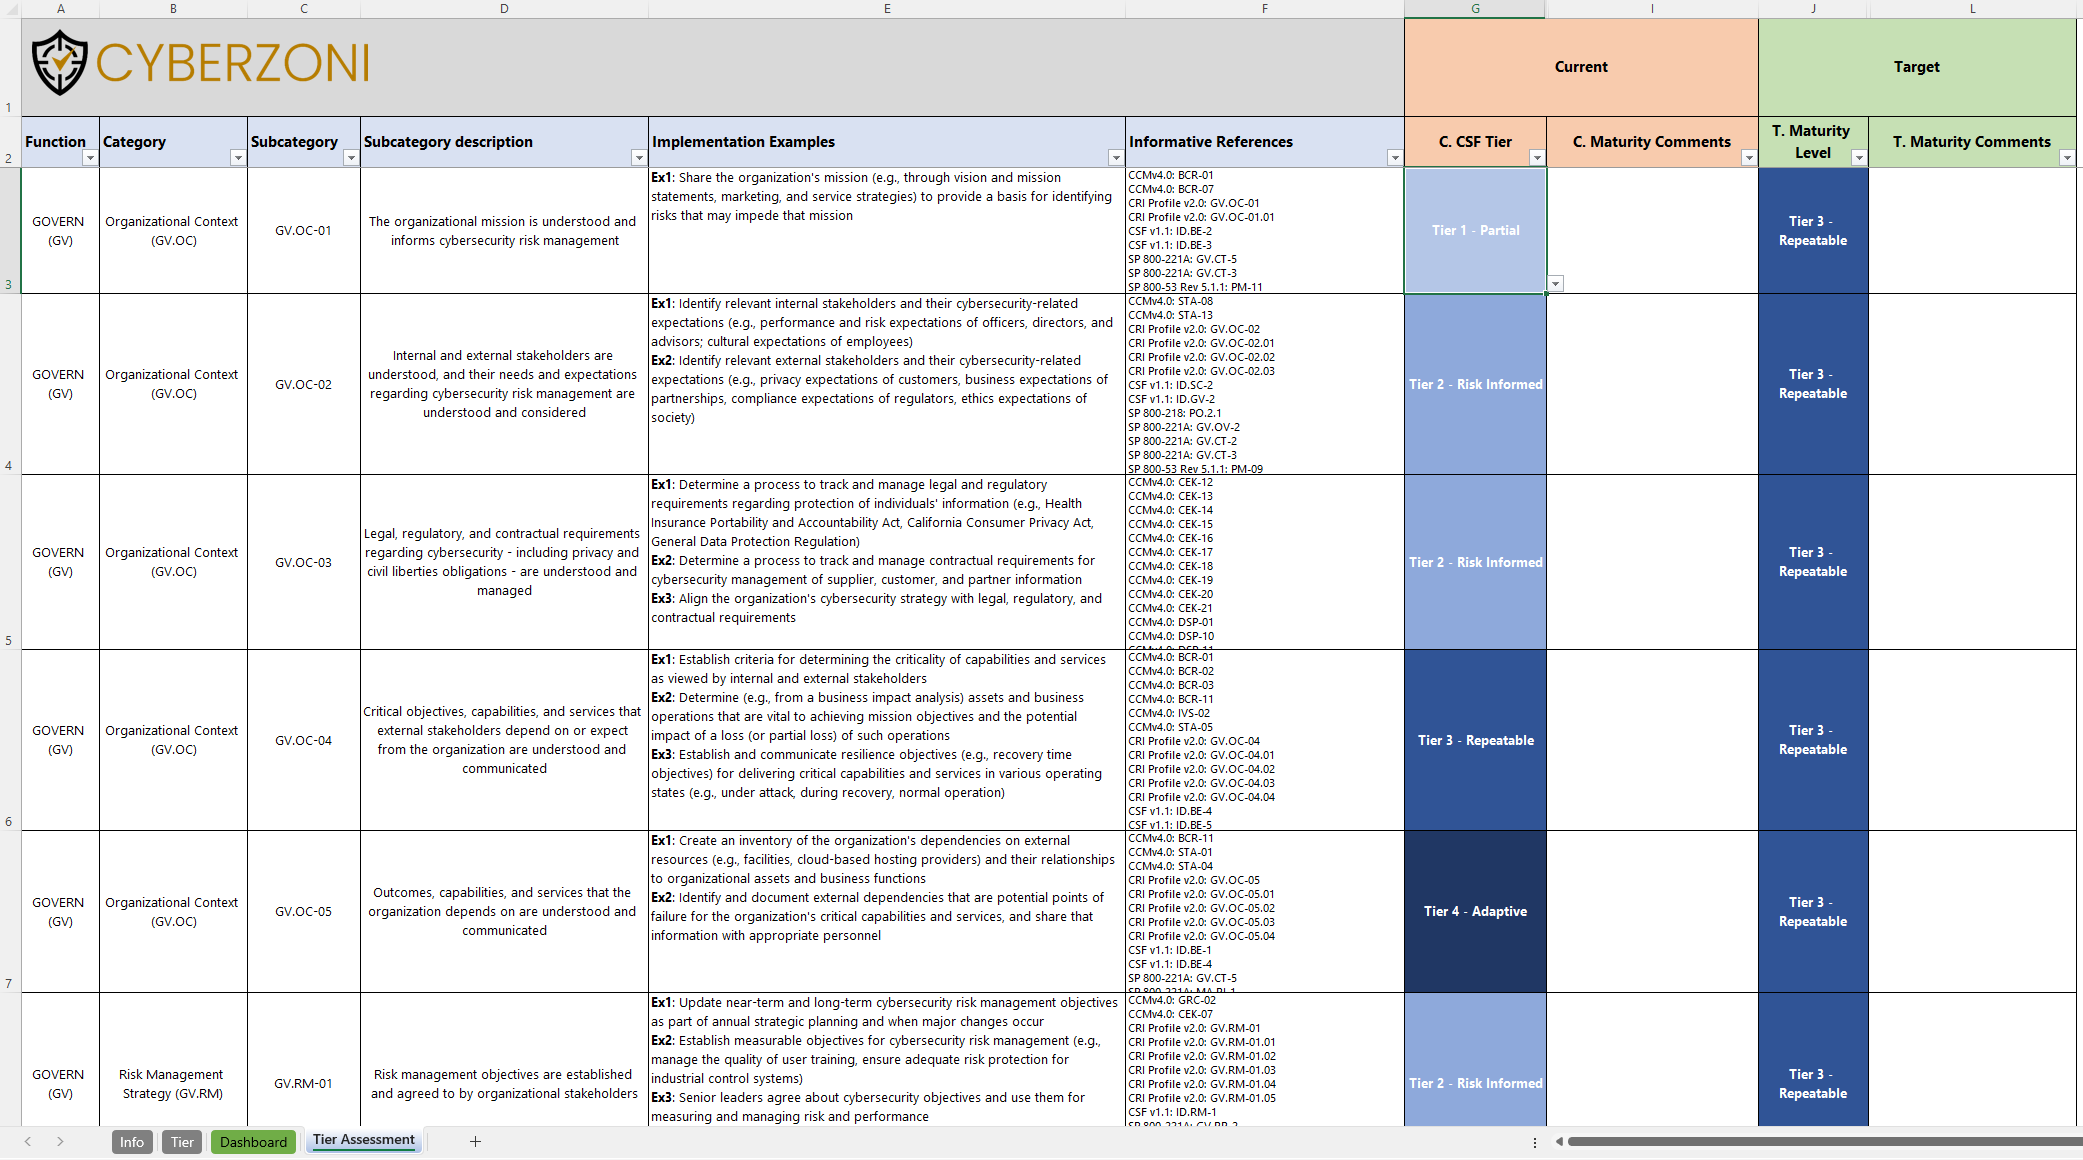Click the scroll-left arrow of horizontal scrollbar
Image resolution: width=2083 pixels, height=1160 pixels.
coord(1558,1141)
